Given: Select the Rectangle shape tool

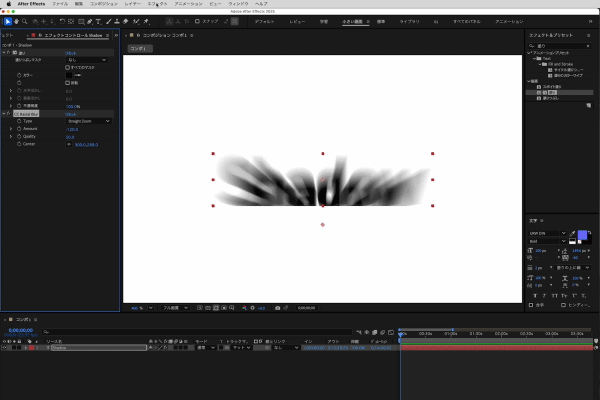Looking at the screenshot, I should 81,21.
